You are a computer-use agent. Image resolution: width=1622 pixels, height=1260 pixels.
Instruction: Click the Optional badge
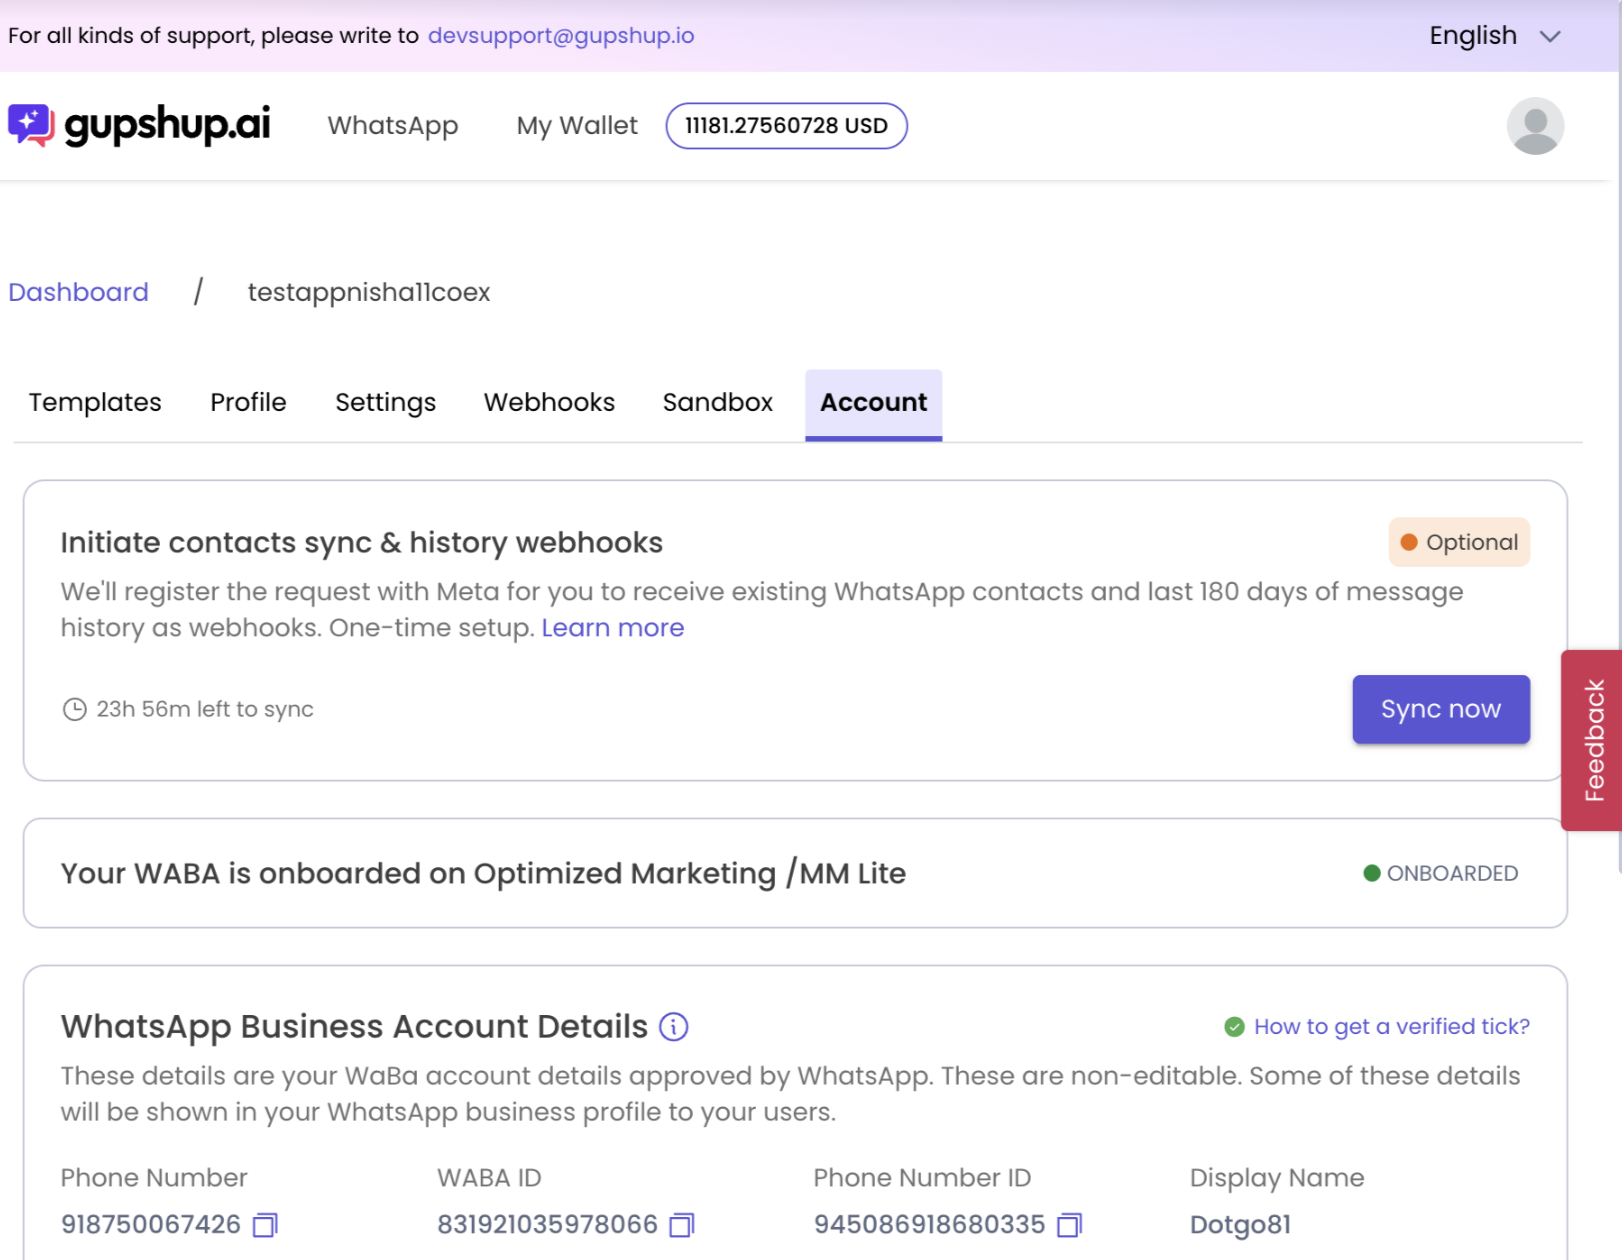tap(1459, 542)
